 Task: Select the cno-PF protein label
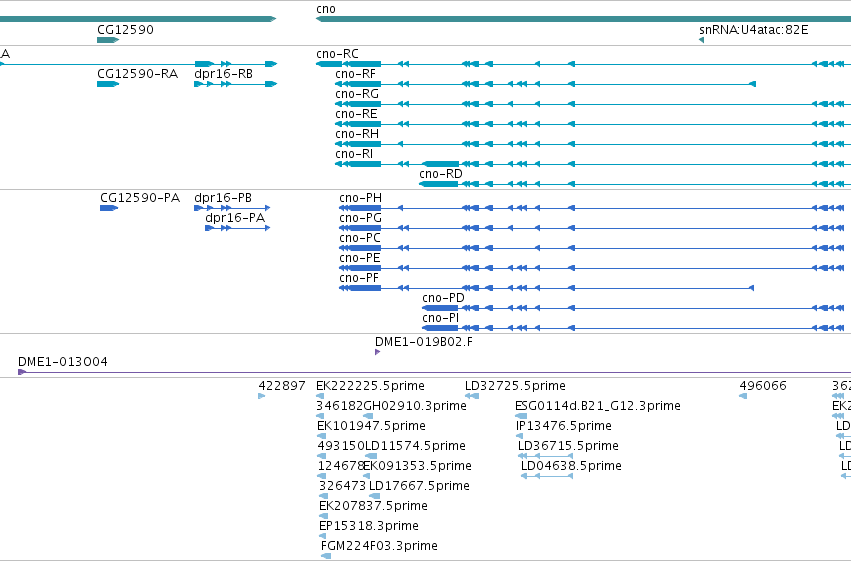(x=359, y=278)
